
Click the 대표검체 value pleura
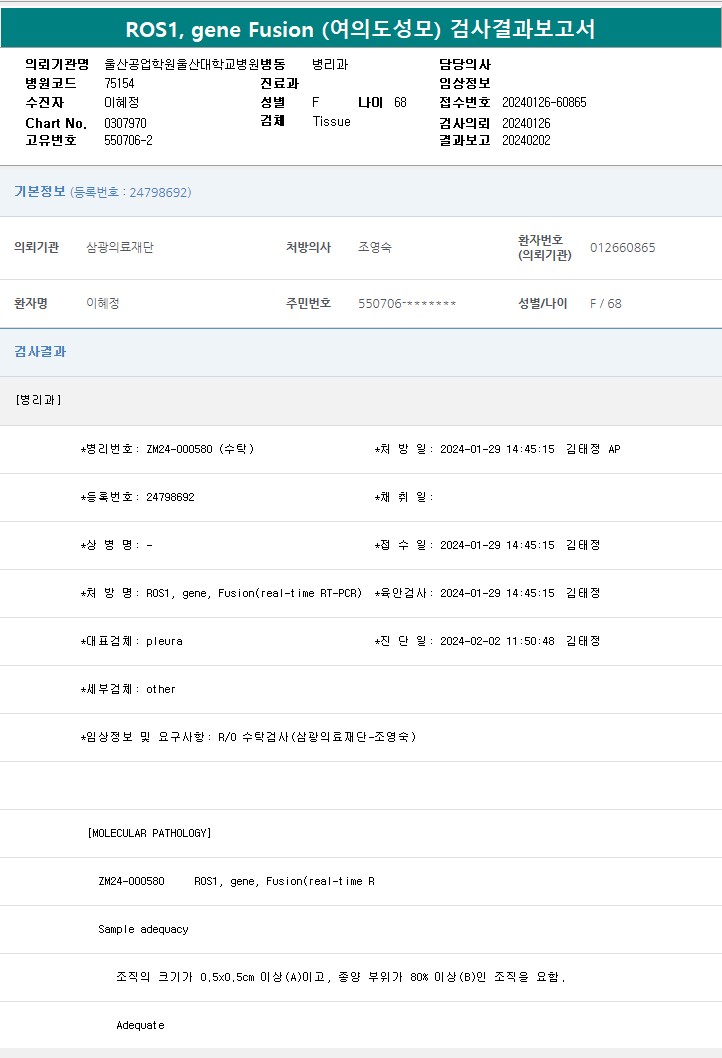click(164, 641)
